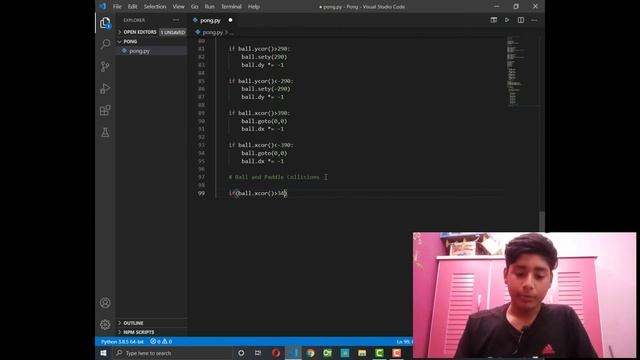Open the View menu

click(178, 7)
